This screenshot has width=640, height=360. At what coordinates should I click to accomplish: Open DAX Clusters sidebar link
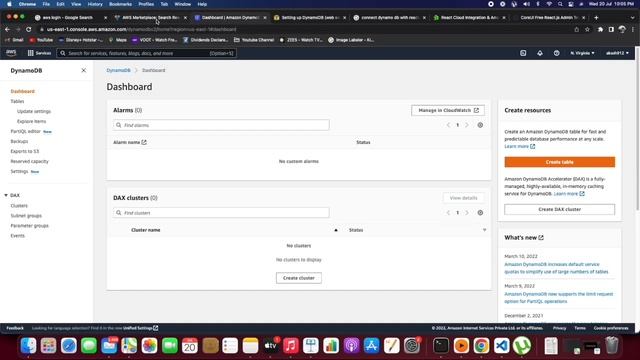click(x=19, y=206)
